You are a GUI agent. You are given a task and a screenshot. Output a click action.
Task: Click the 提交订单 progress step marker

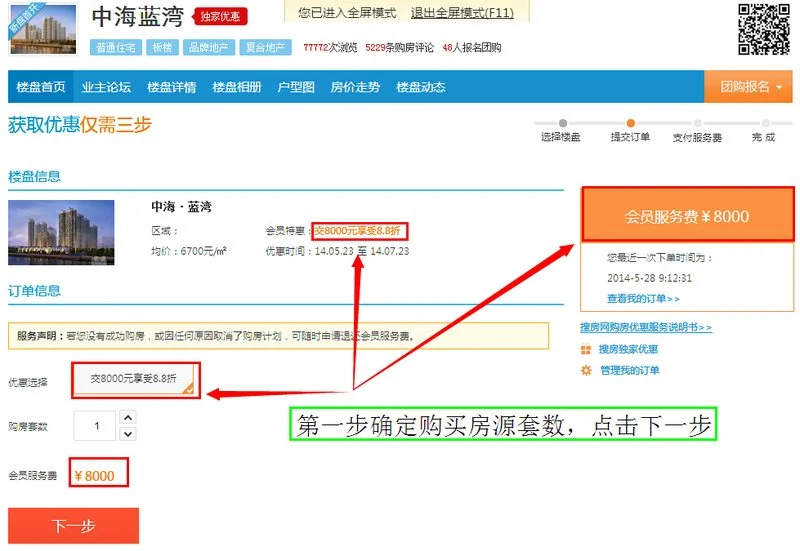[x=631, y=123]
